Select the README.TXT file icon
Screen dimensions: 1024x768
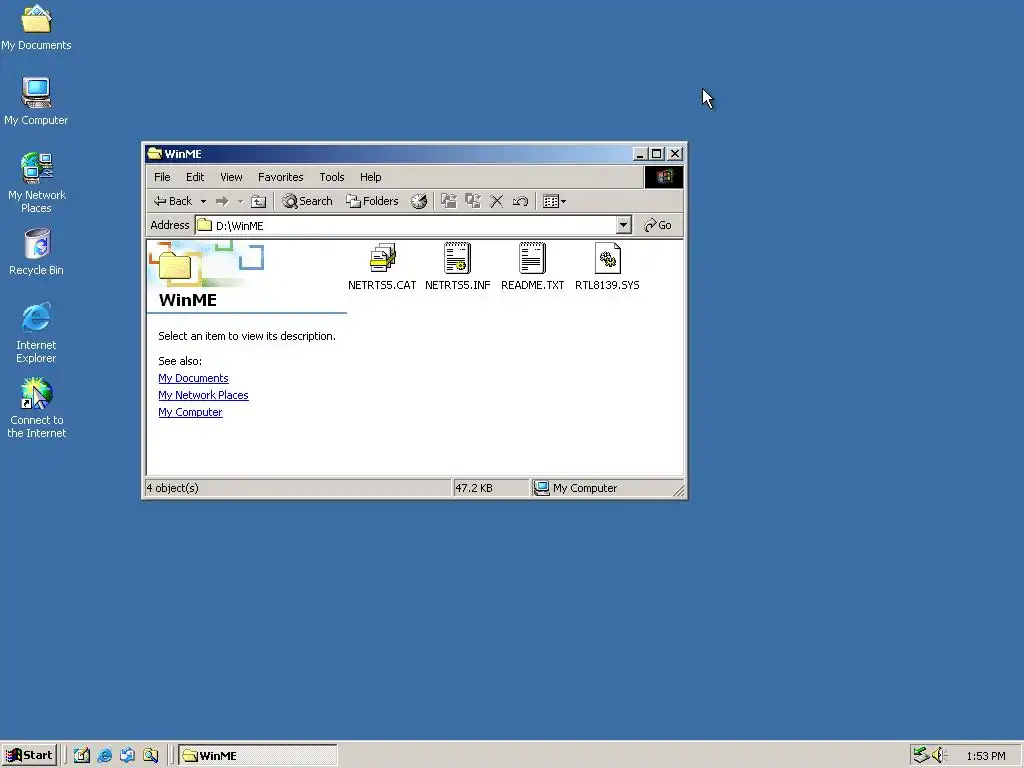coord(532,258)
